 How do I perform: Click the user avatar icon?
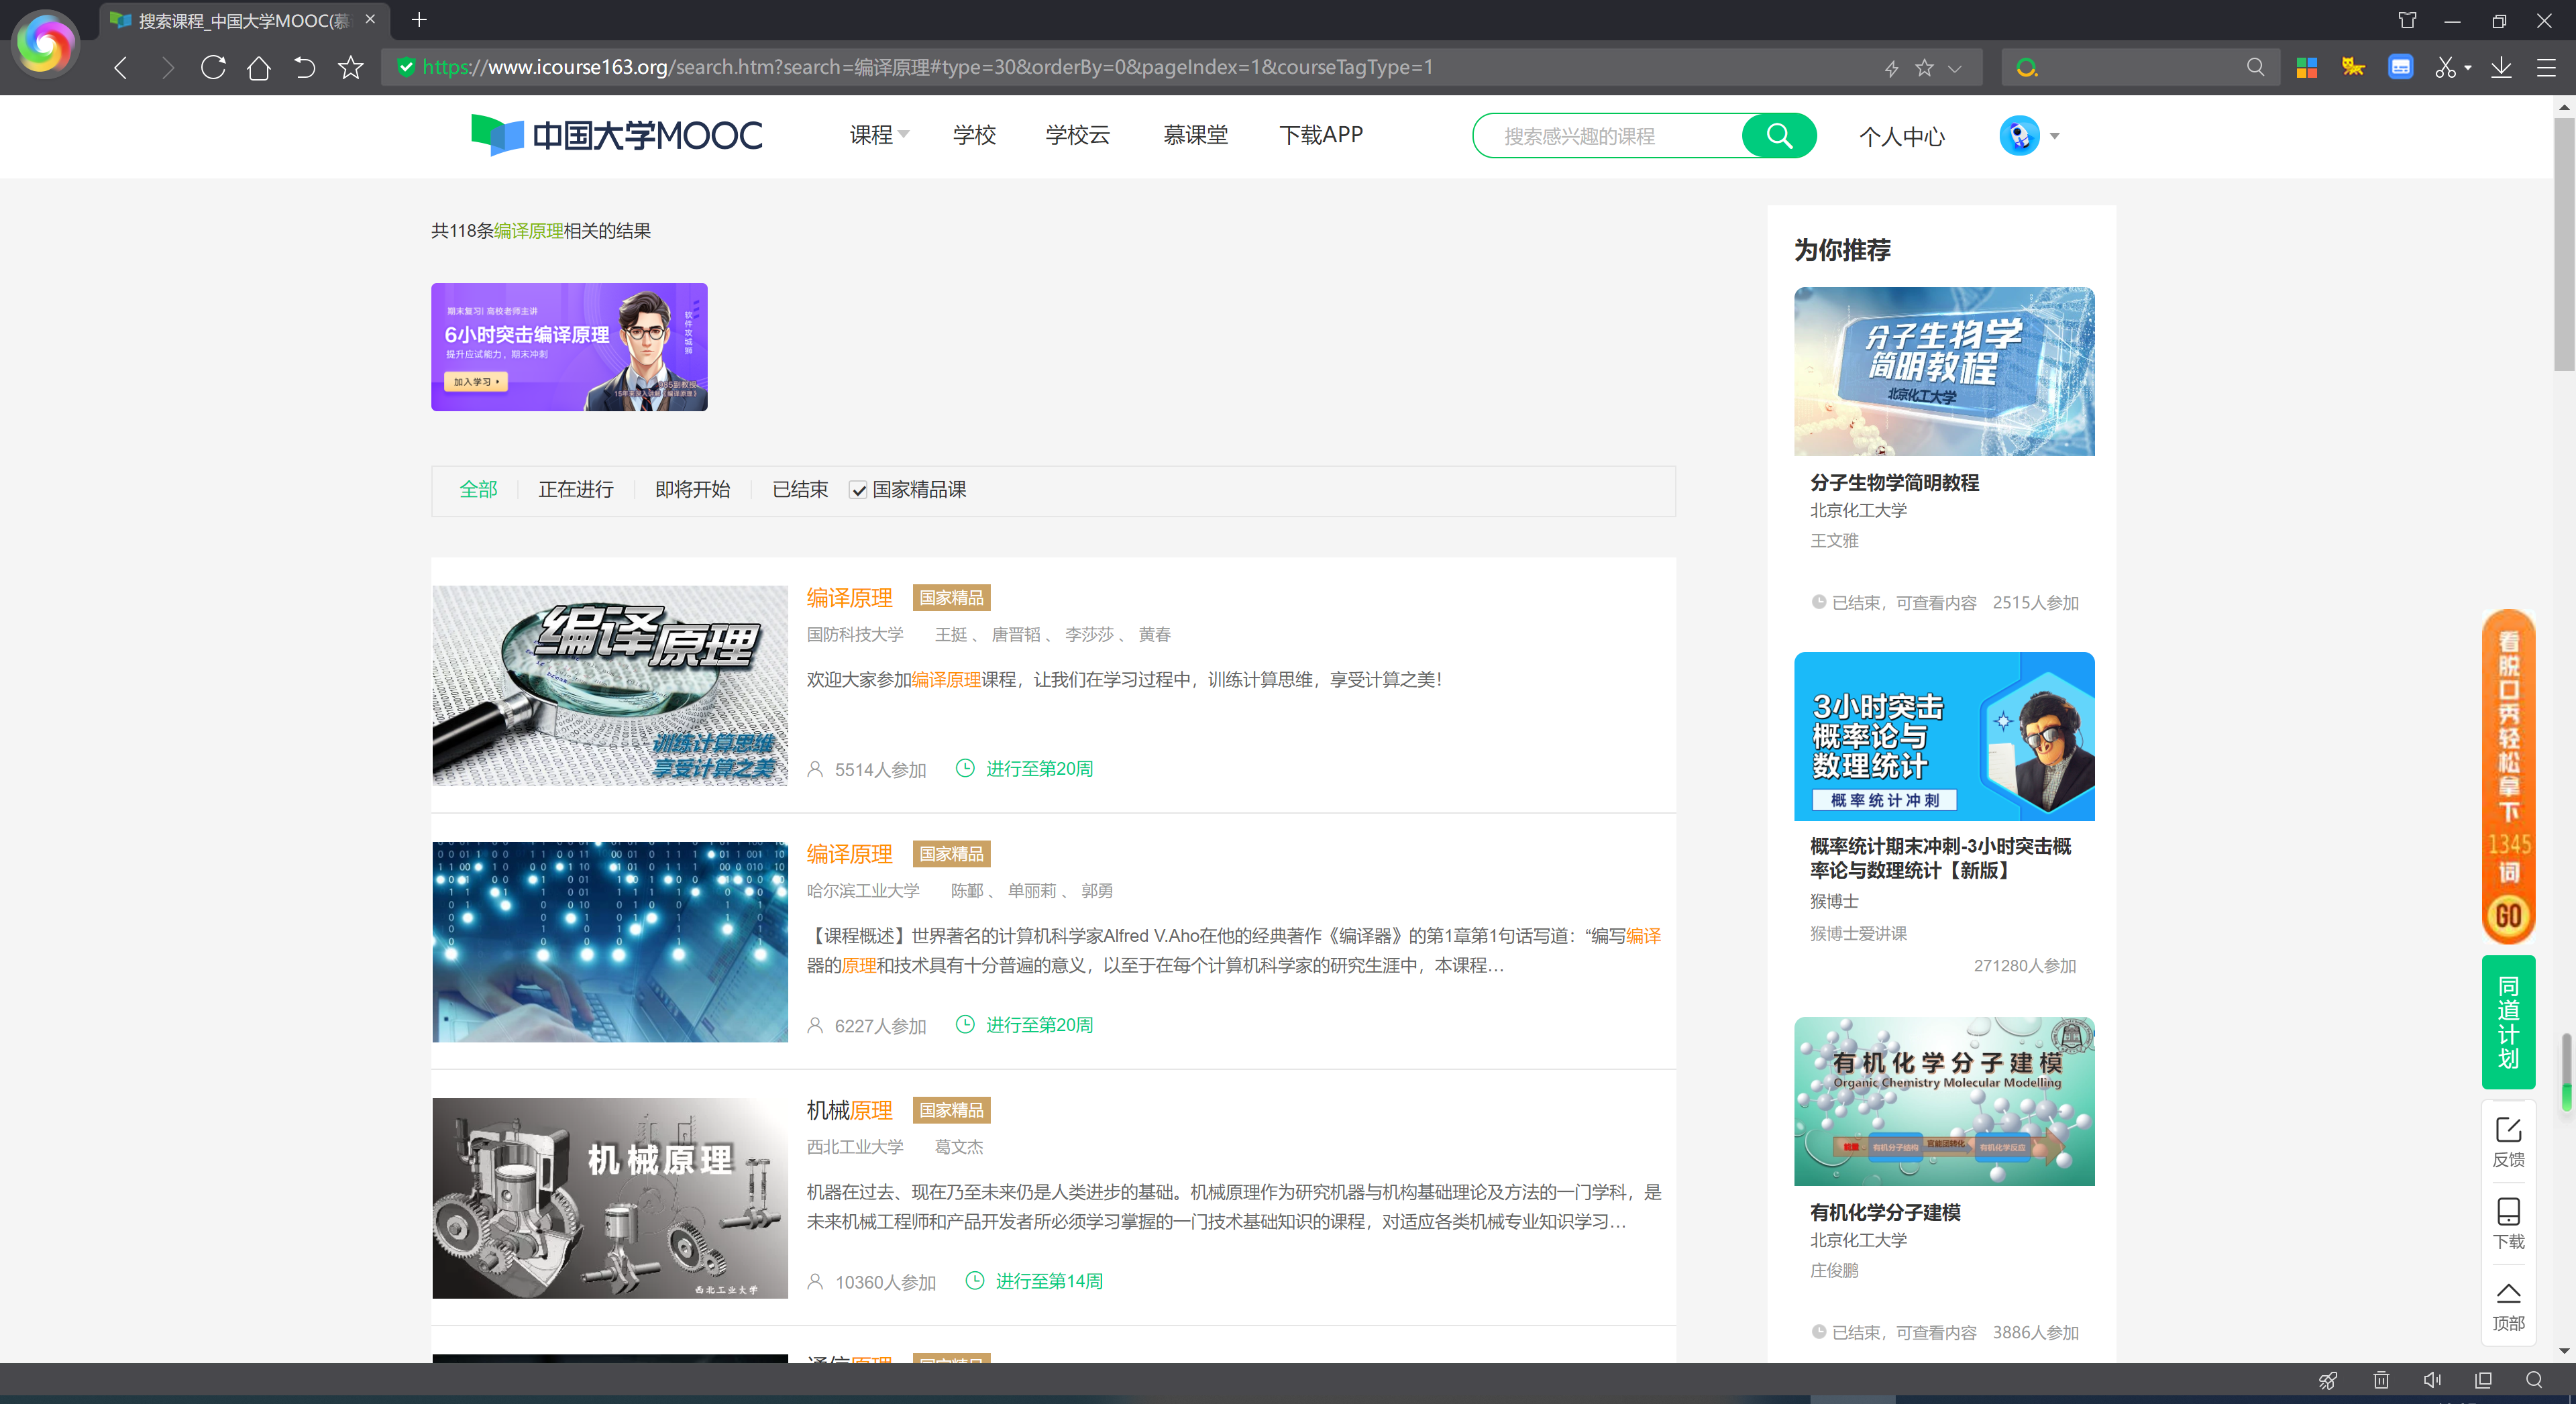tap(2019, 136)
